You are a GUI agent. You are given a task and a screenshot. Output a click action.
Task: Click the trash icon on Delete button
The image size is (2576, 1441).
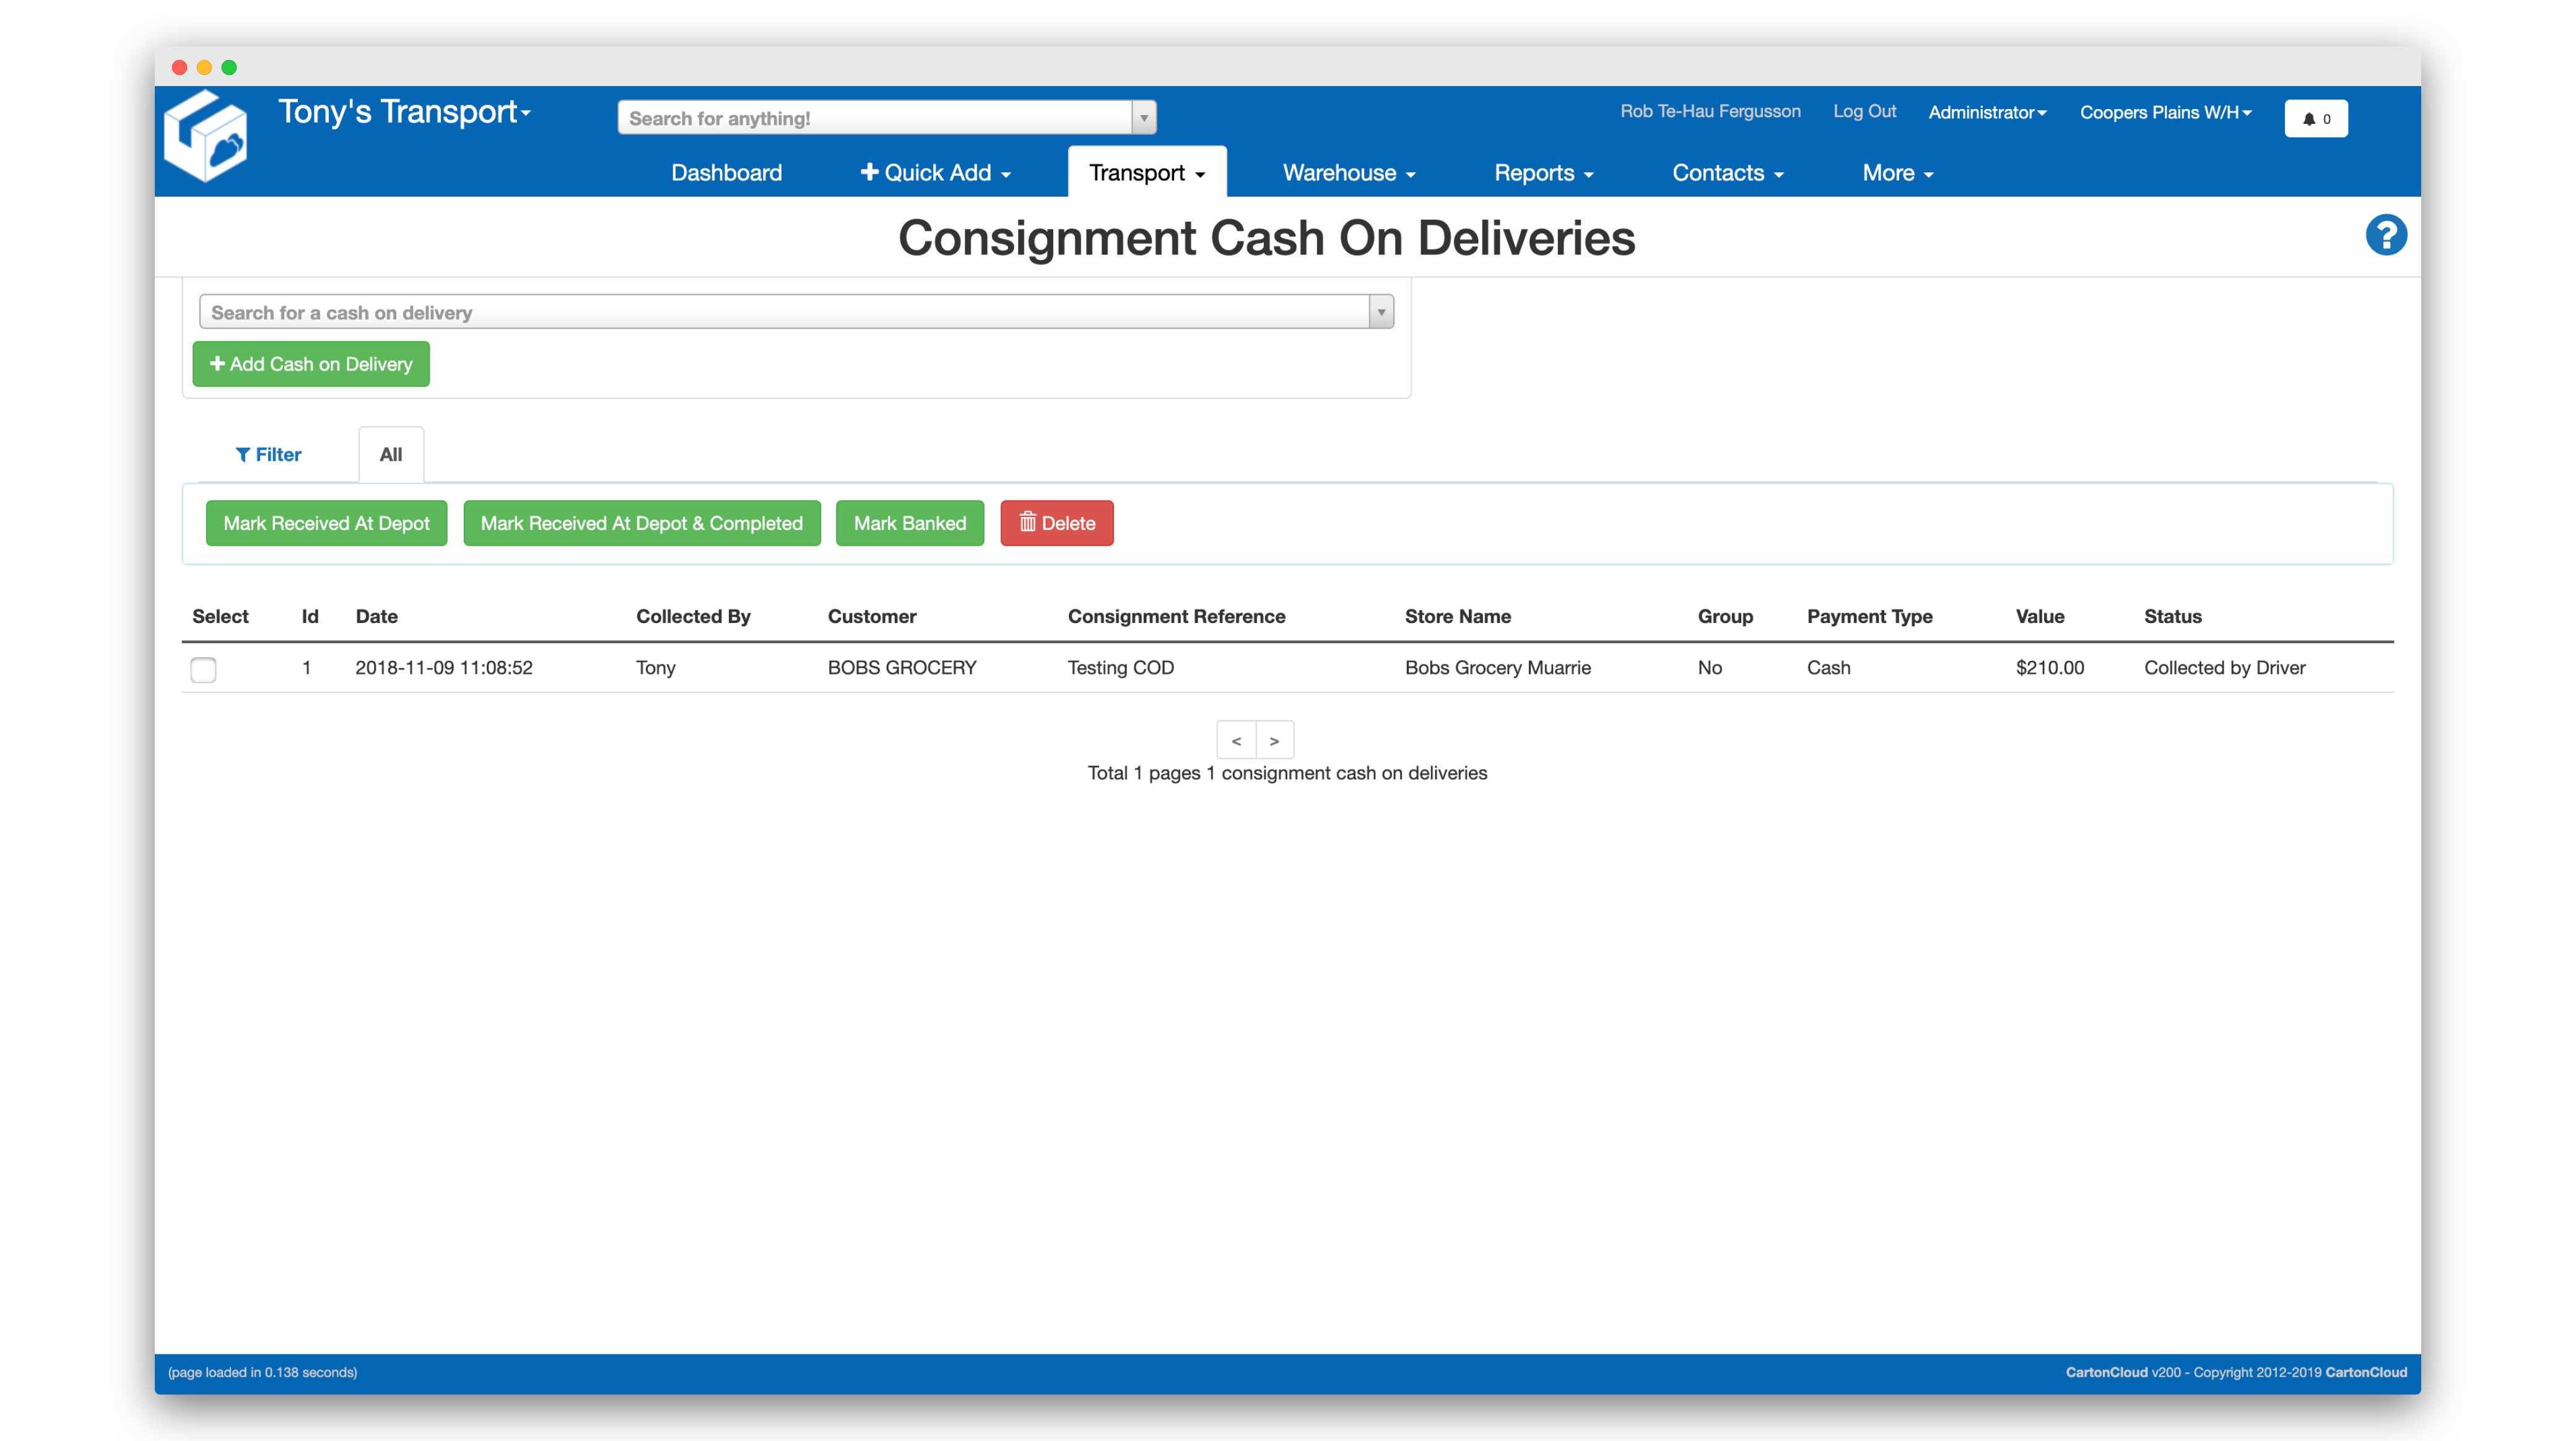tap(1027, 522)
